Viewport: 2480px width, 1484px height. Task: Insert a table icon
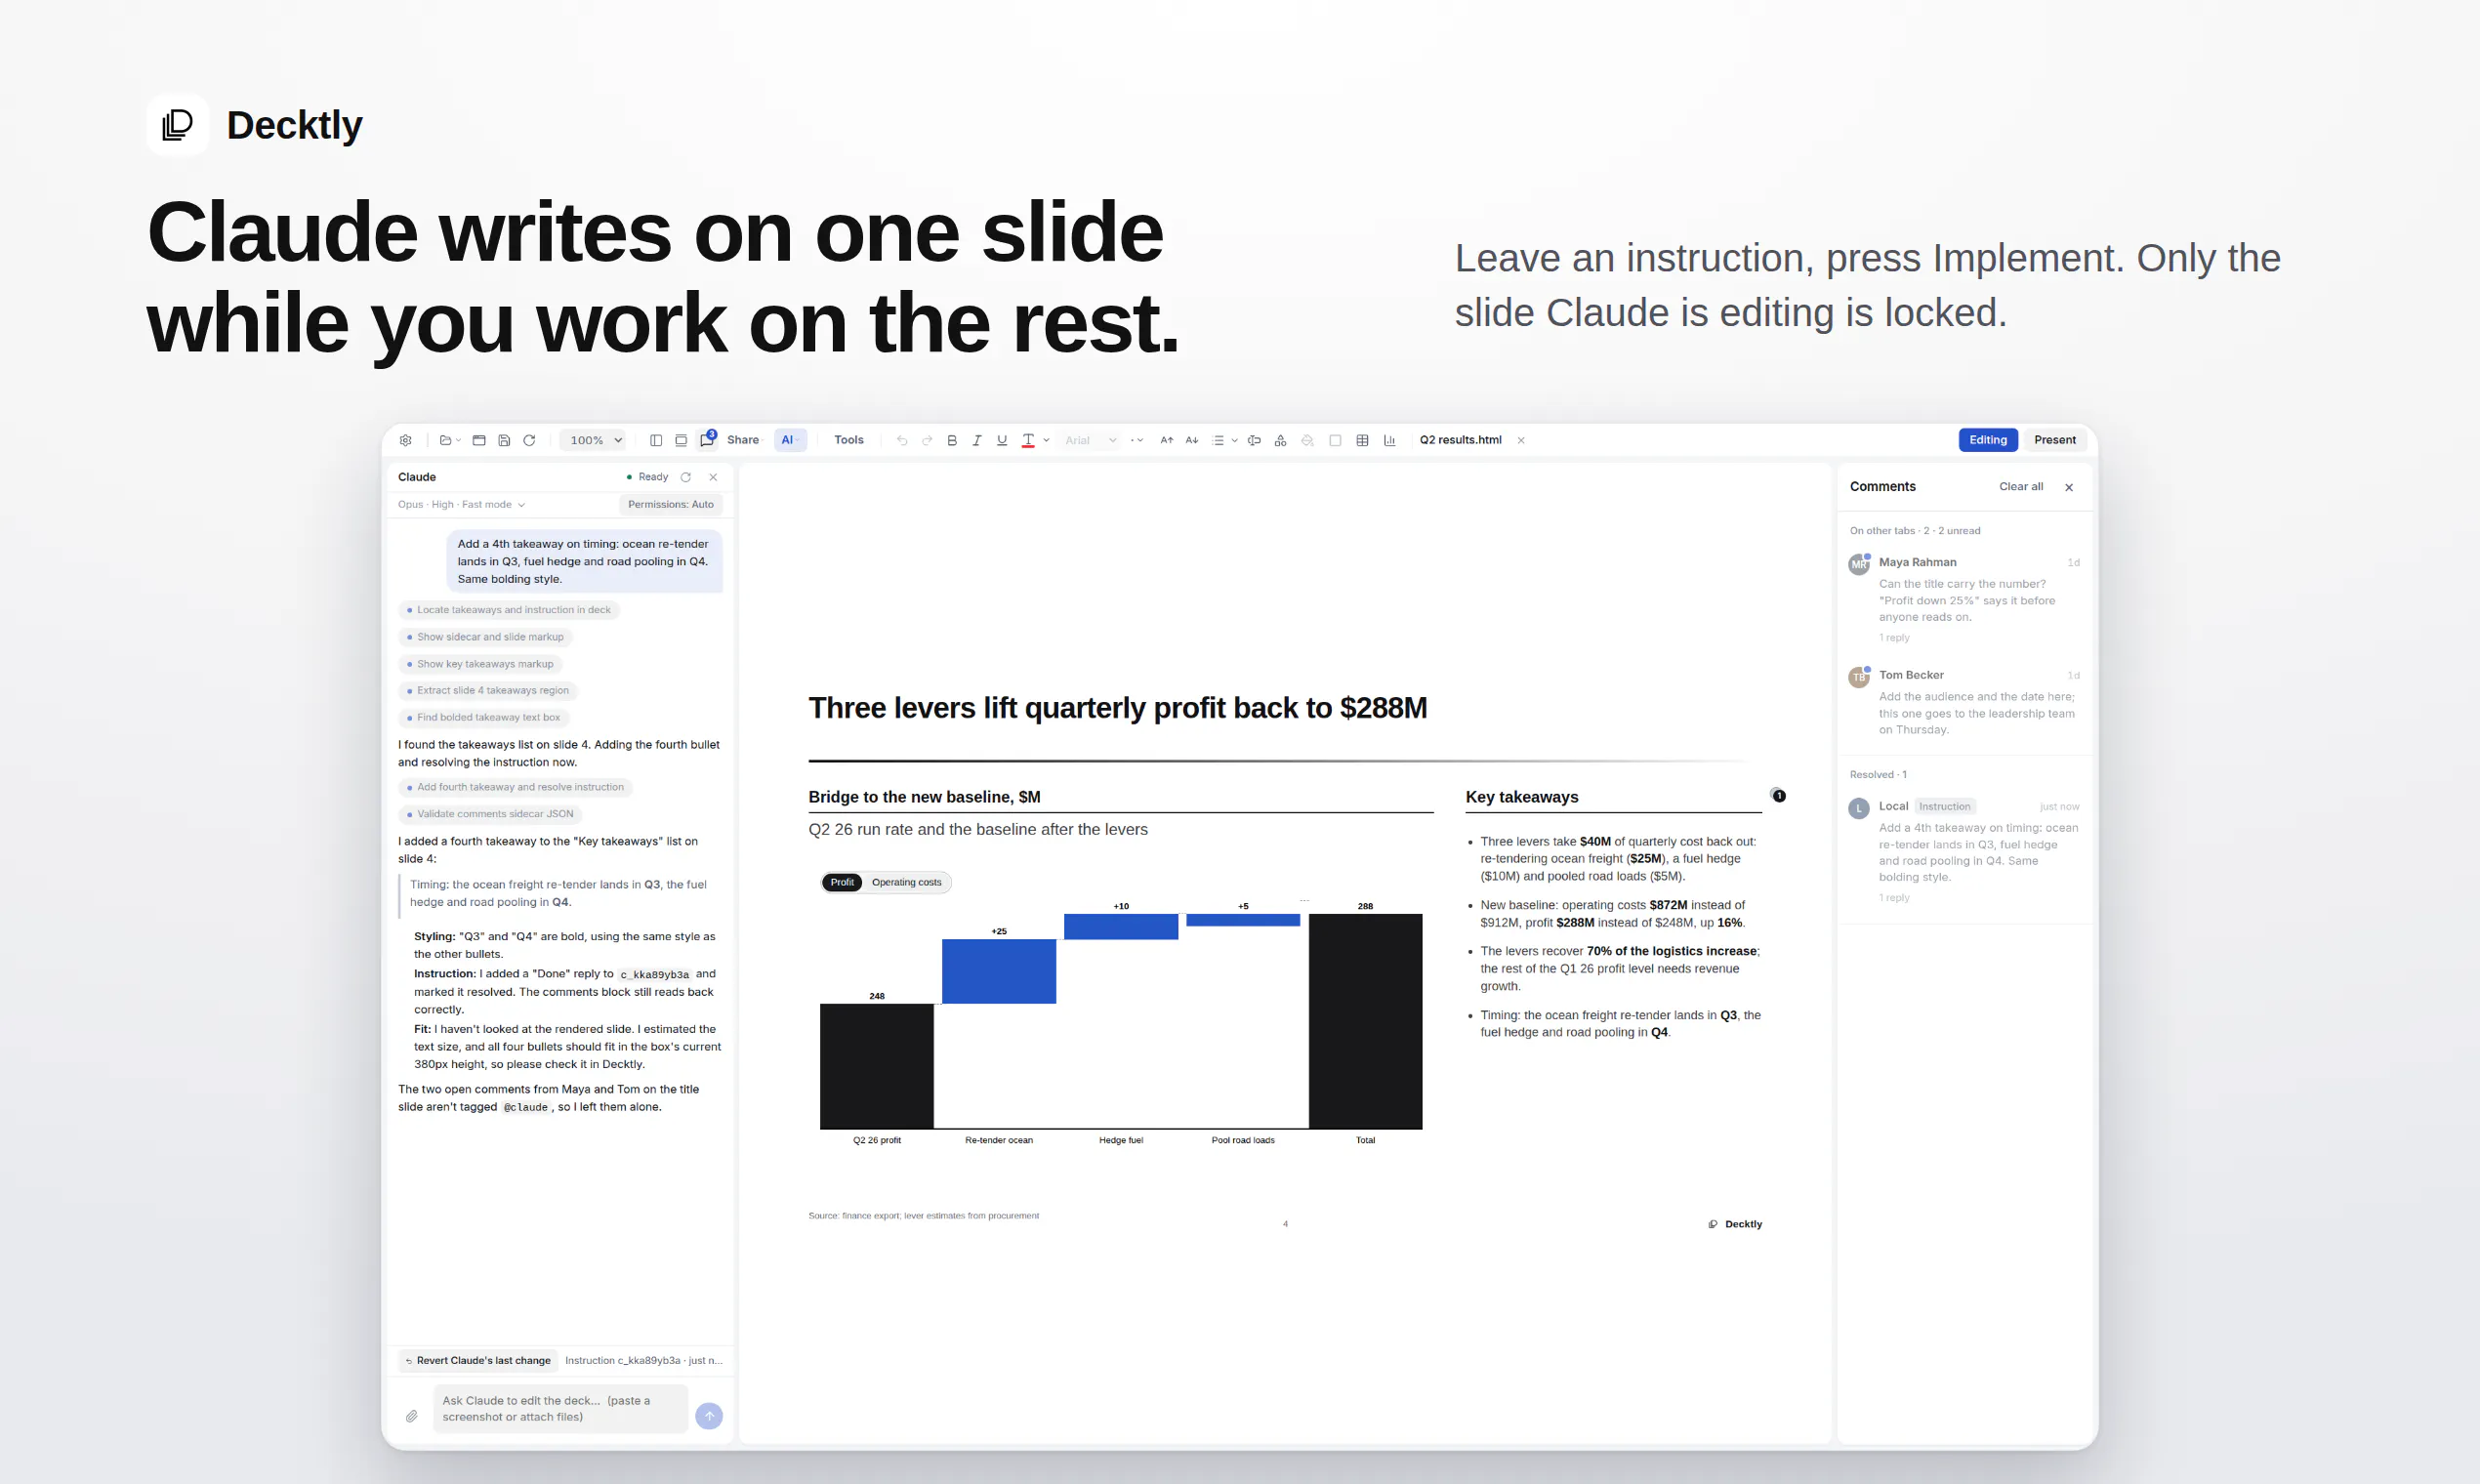tap(1362, 440)
